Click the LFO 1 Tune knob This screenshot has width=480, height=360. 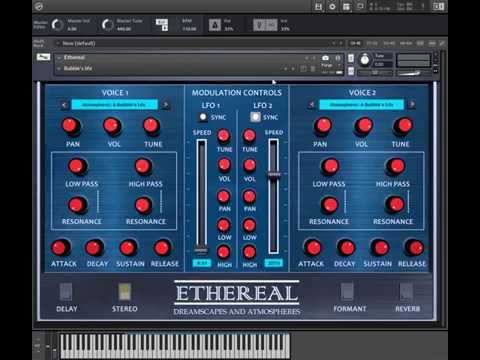[x=224, y=136]
